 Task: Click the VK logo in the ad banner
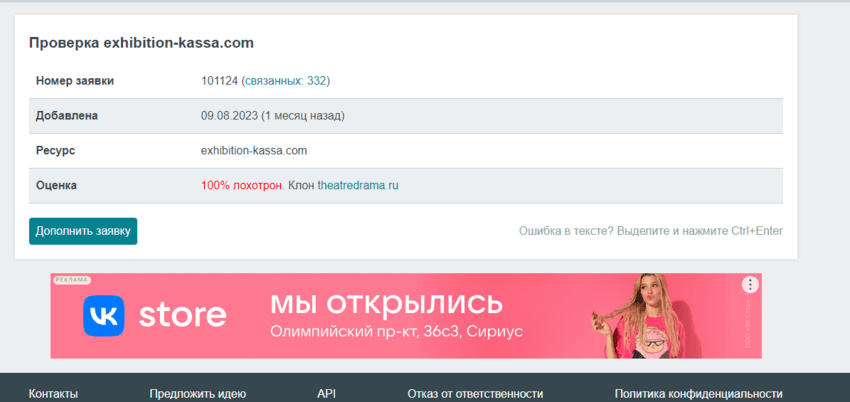104,315
